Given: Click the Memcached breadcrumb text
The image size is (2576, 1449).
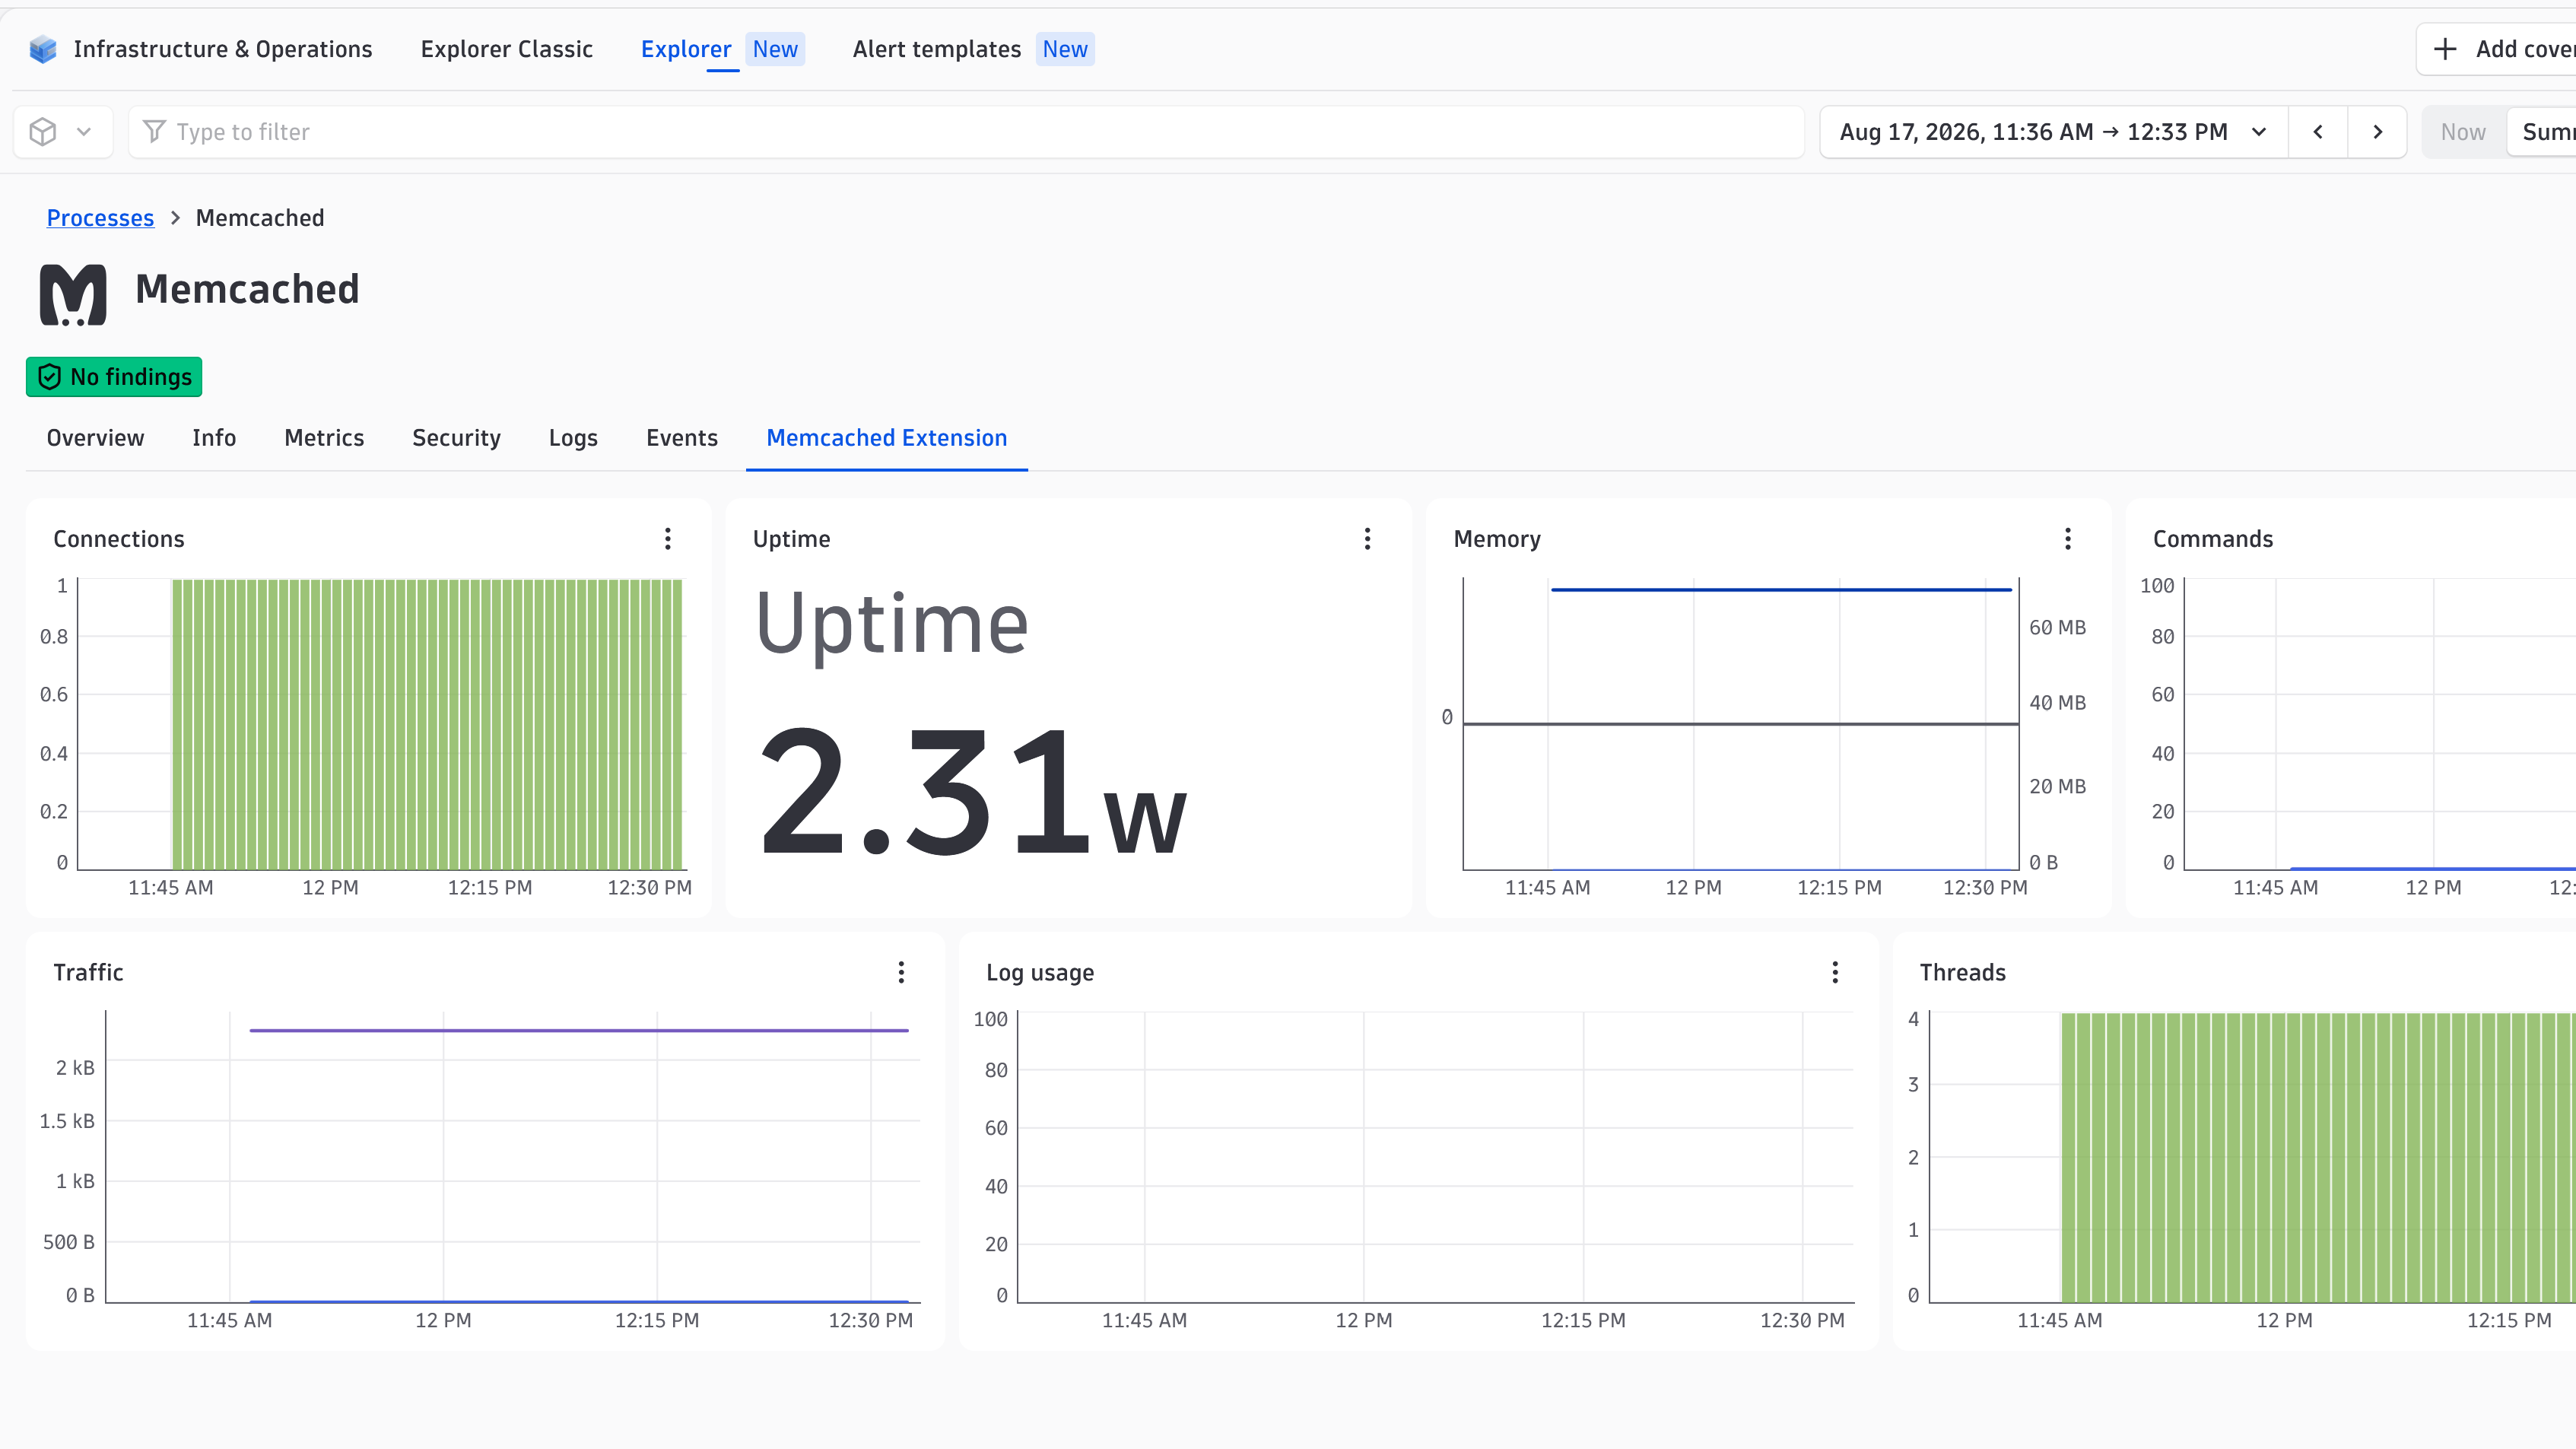Looking at the screenshot, I should click(260, 218).
